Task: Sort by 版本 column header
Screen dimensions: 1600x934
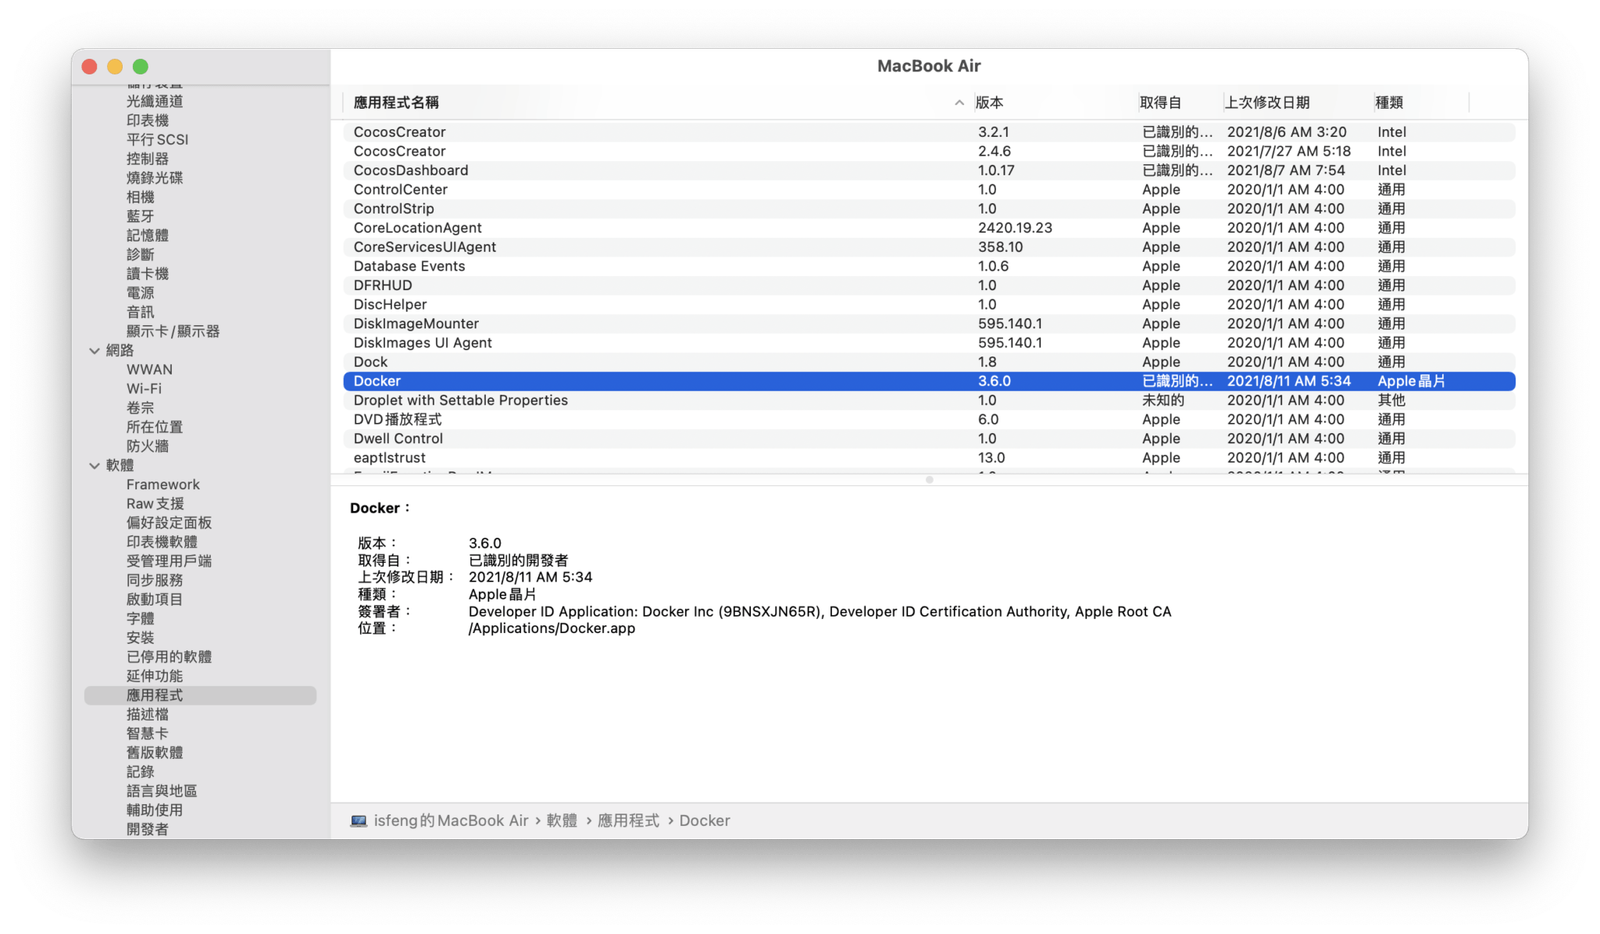Action: (x=989, y=103)
